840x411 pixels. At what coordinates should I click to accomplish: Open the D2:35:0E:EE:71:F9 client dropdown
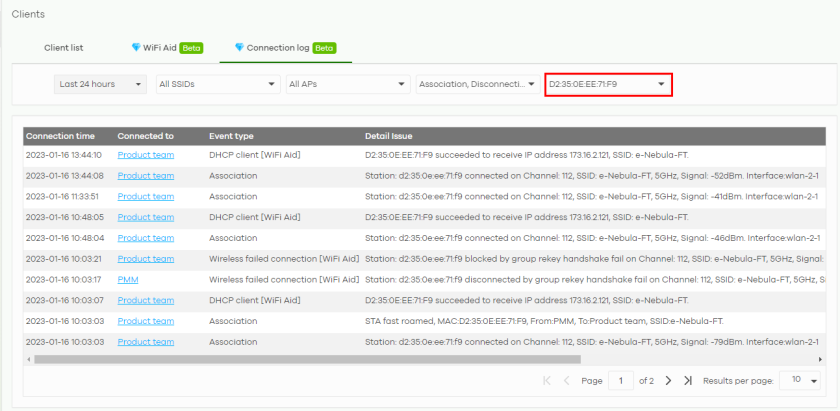point(608,84)
